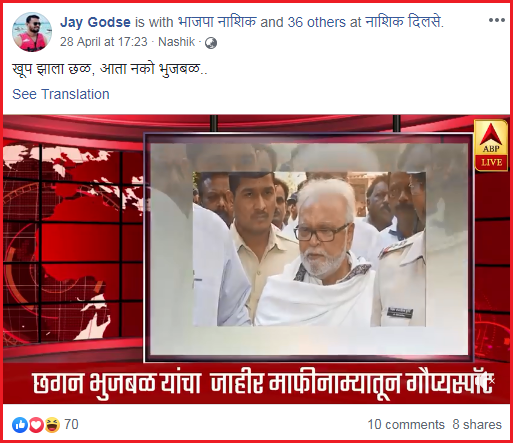Open the भाजपा नाशिक tagged page

217,22
